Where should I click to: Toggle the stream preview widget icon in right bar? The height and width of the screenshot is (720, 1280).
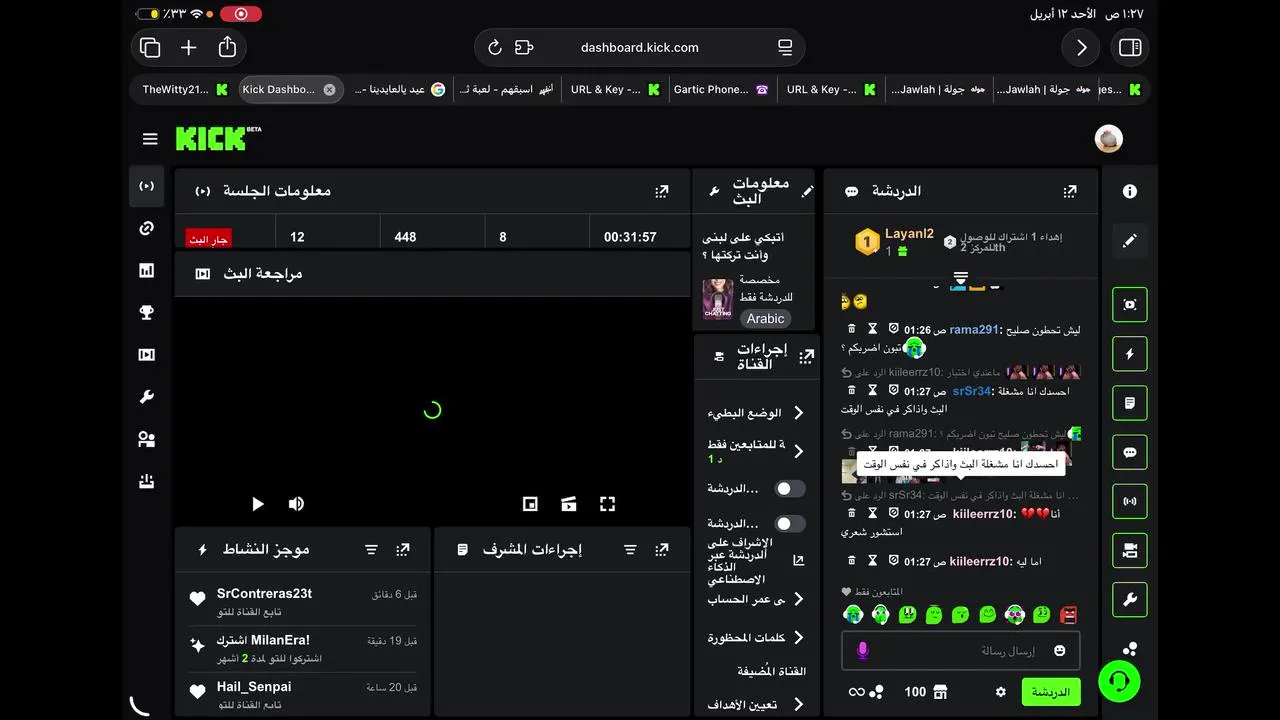point(1130,304)
